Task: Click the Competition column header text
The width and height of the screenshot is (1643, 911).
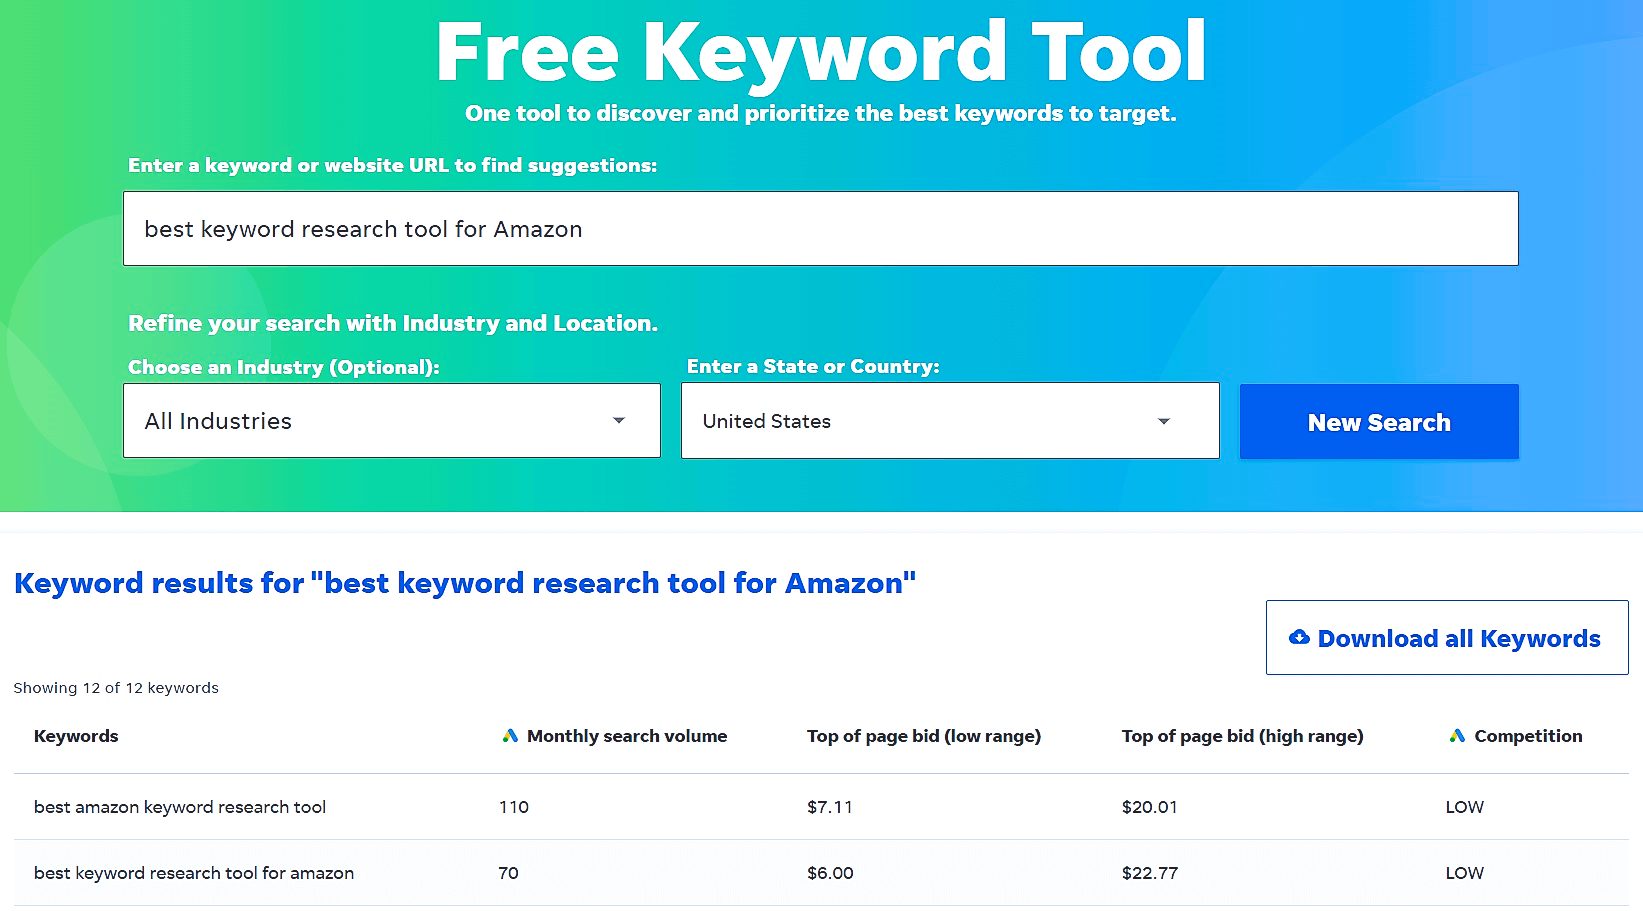Action: 1528,736
